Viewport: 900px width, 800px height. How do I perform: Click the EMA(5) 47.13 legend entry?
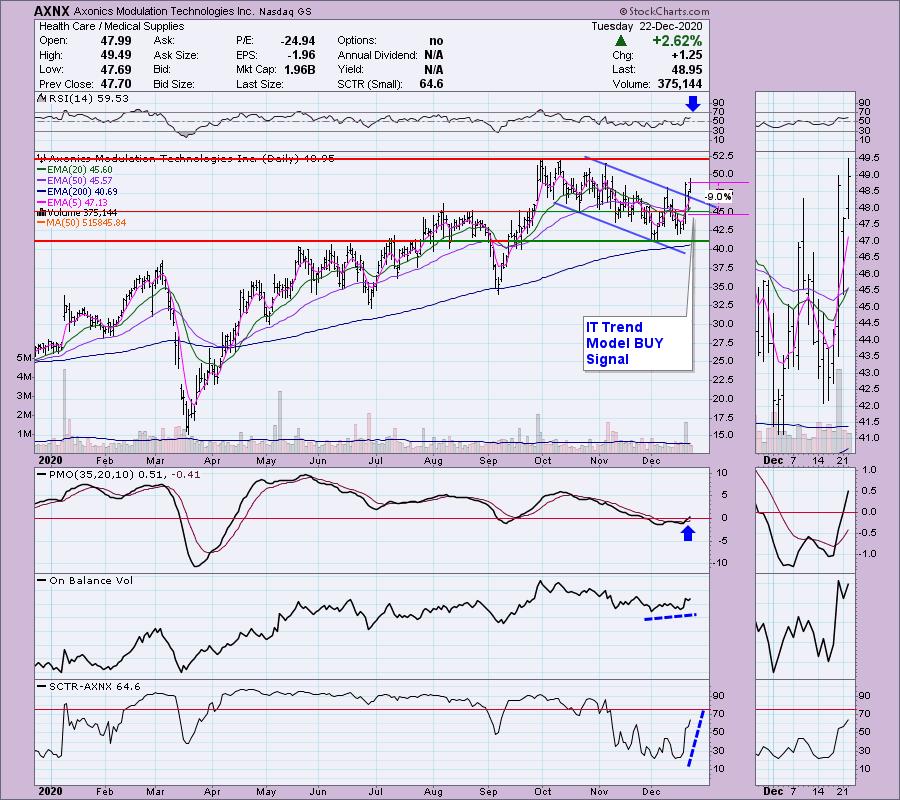point(72,203)
